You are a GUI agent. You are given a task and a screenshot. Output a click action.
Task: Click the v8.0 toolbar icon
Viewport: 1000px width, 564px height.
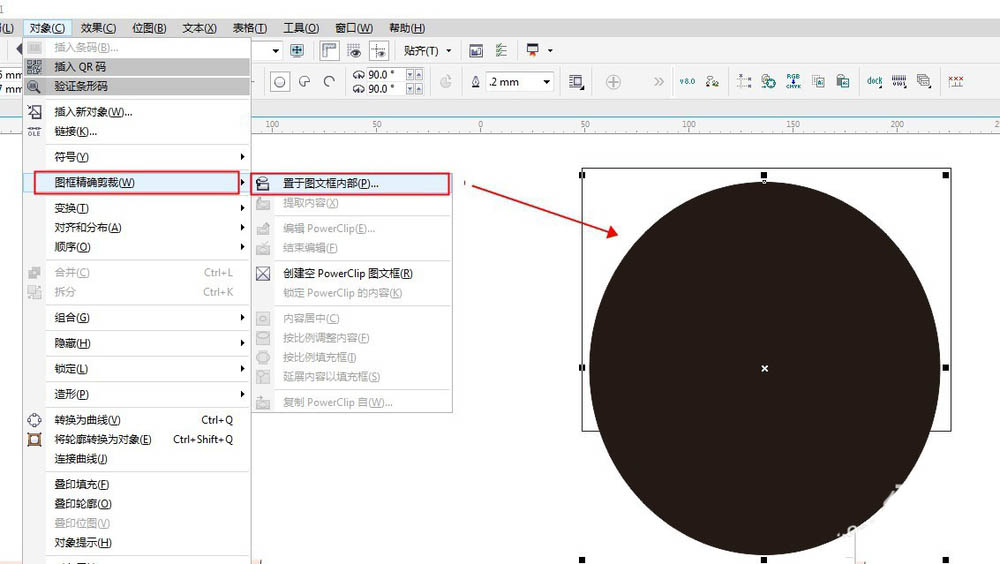687,82
